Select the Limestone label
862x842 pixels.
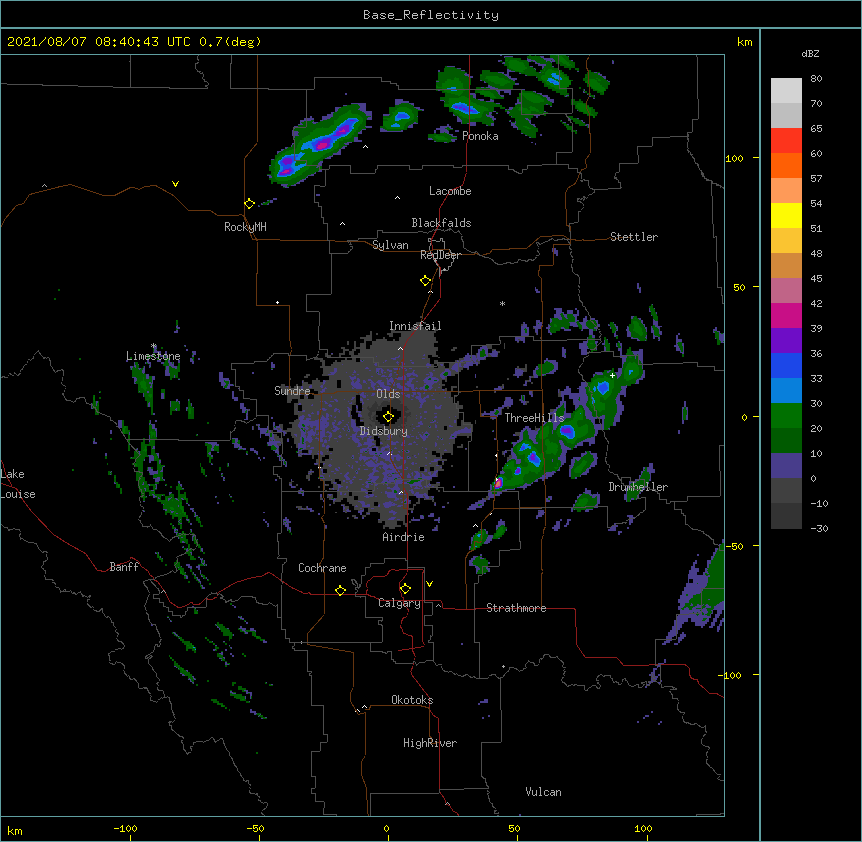[153, 356]
